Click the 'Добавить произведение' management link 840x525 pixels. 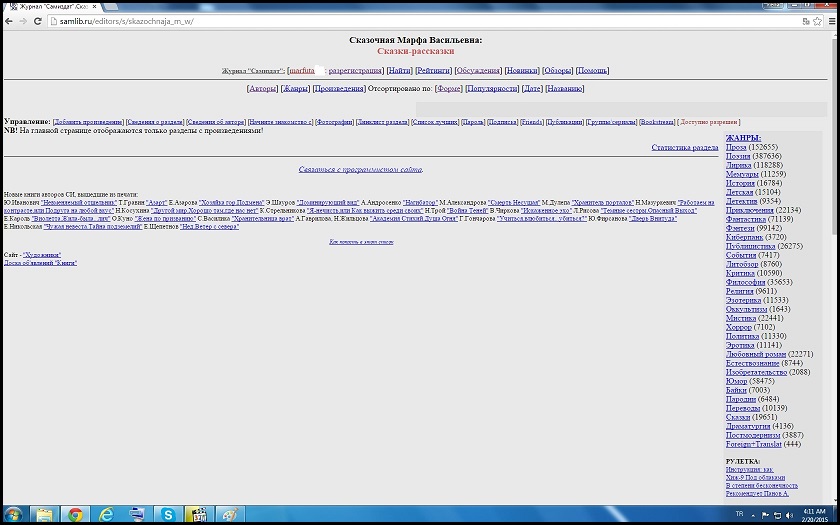pos(88,122)
